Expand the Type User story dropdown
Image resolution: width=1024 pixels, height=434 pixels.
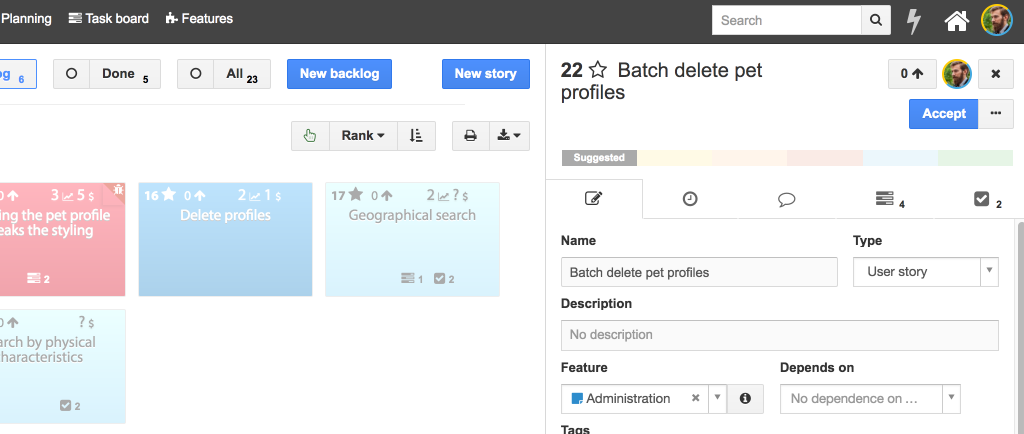pos(988,271)
